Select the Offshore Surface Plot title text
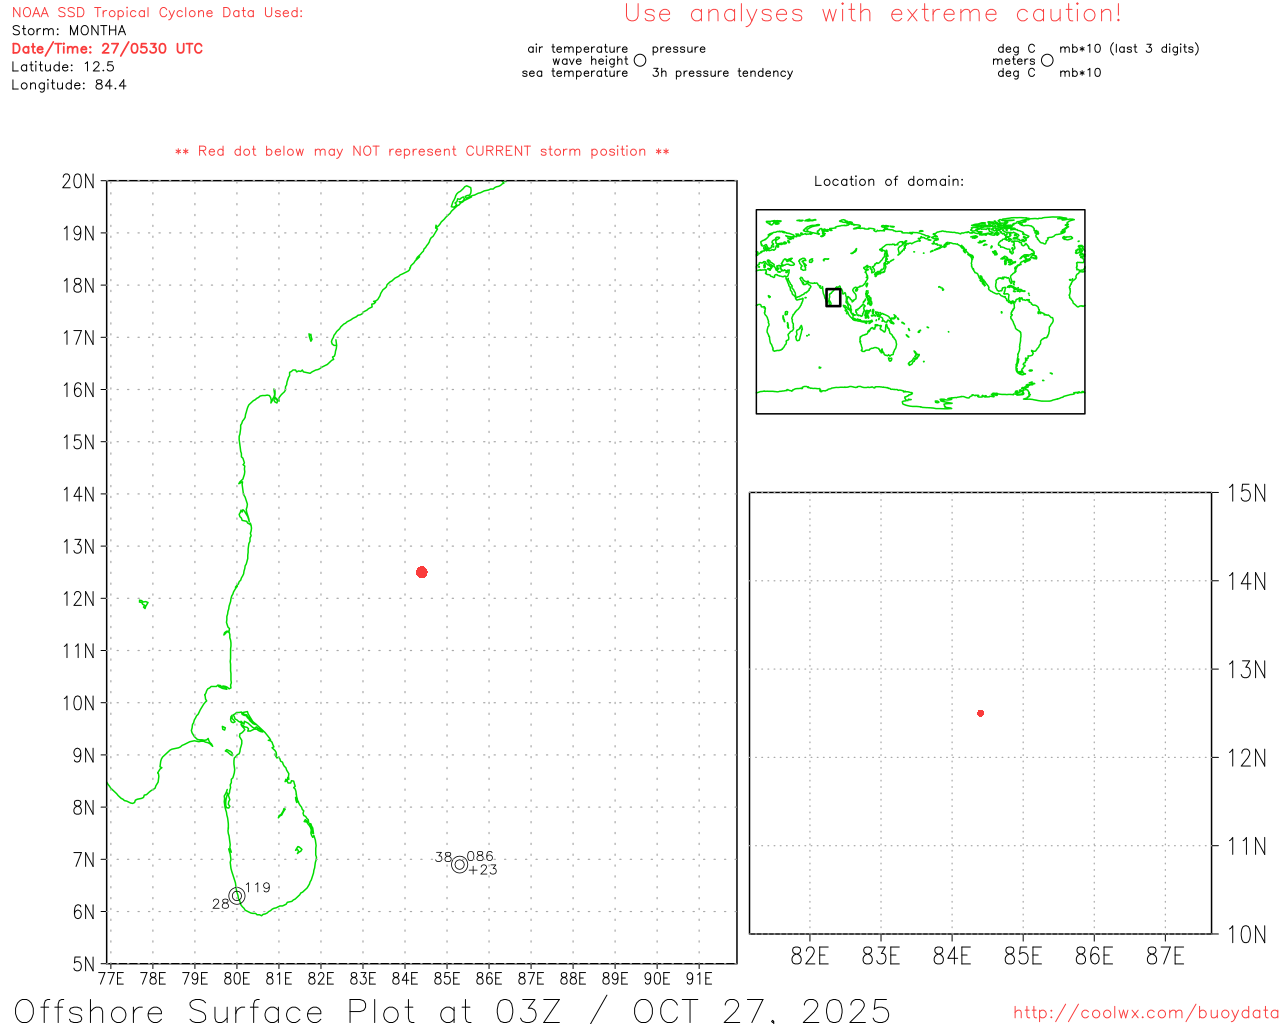 coord(452,1010)
